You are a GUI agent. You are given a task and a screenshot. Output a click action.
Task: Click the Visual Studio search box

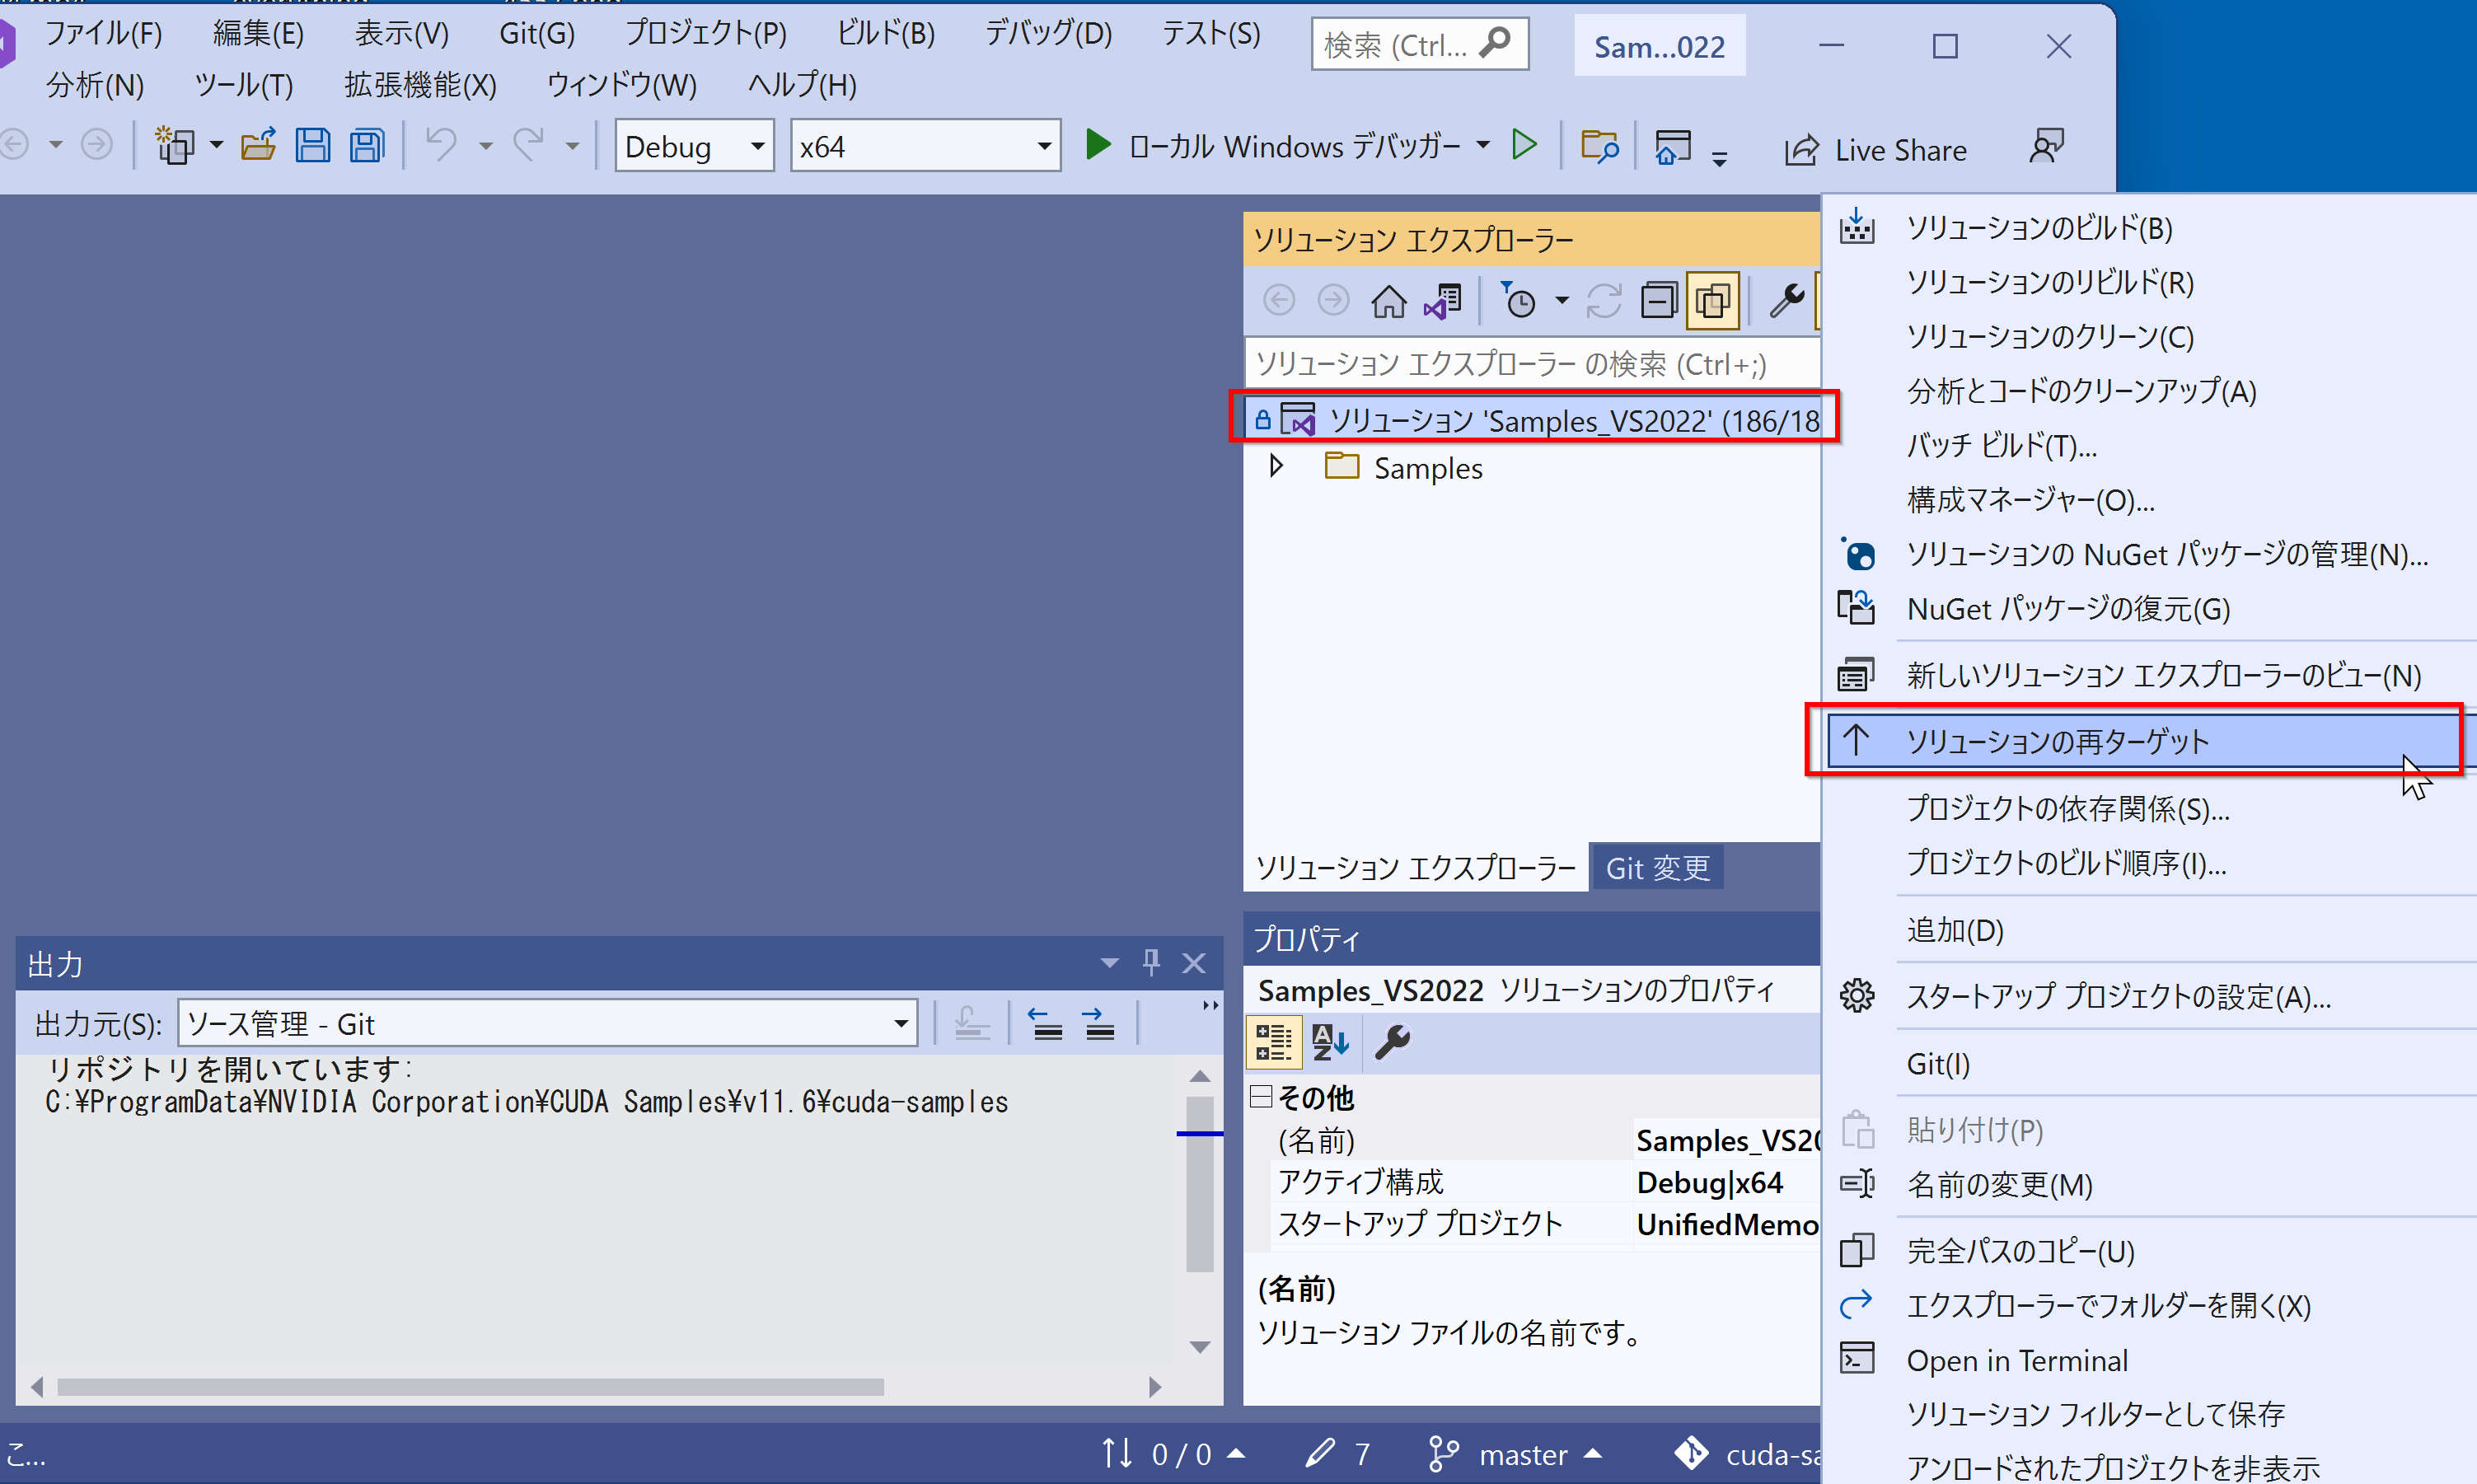coord(1419,44)
